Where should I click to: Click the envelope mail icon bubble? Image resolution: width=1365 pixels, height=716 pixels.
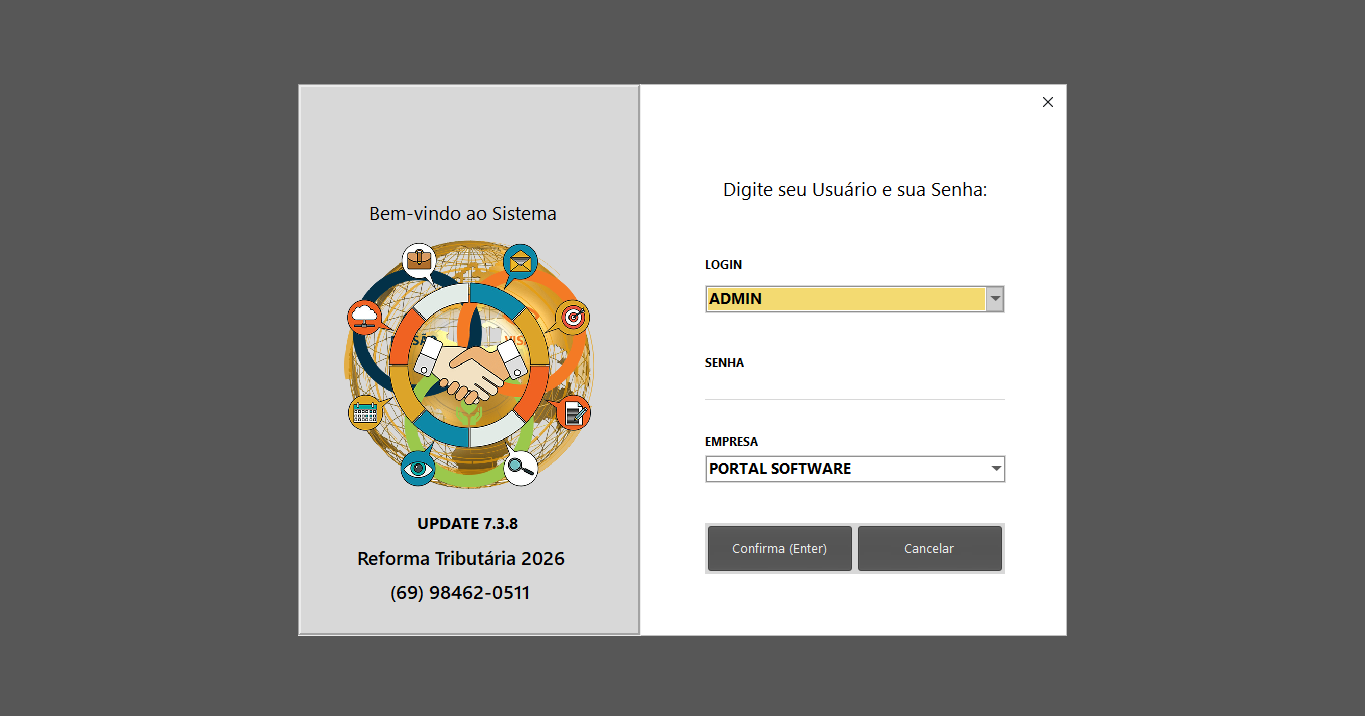click(x=519, y=263)
